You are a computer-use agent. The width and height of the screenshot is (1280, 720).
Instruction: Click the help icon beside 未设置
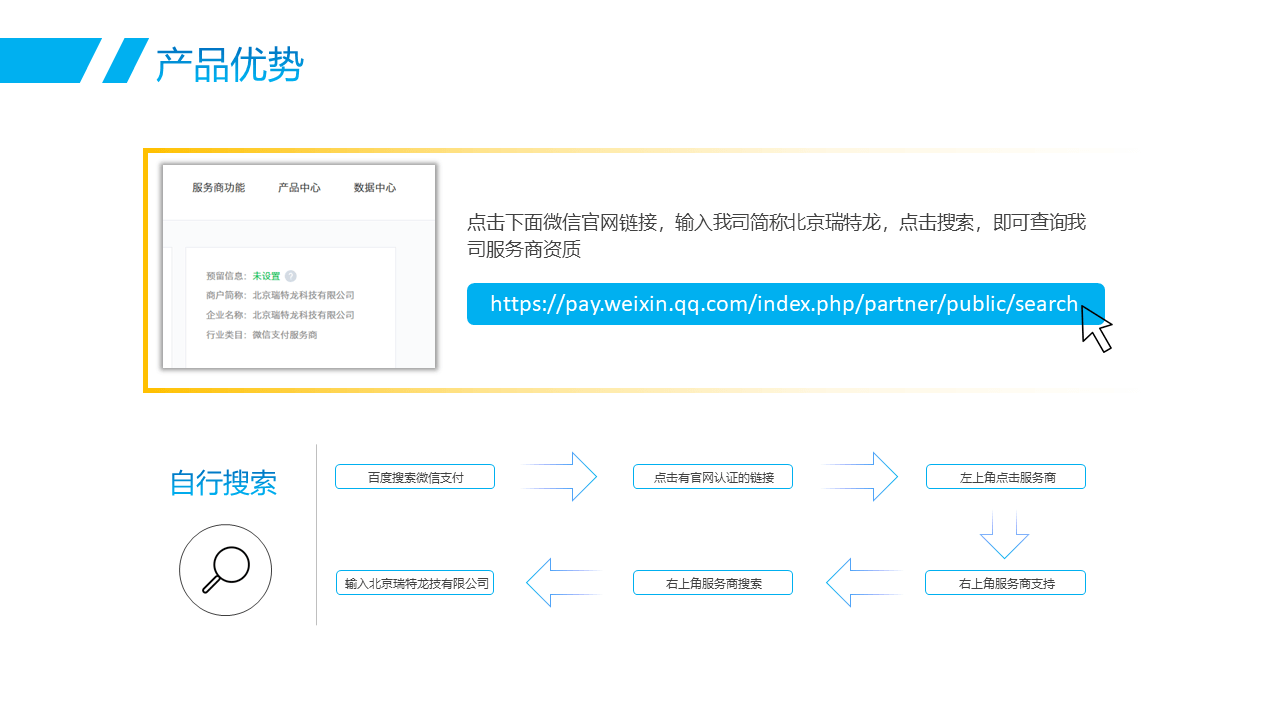click(x=291, y=276)
